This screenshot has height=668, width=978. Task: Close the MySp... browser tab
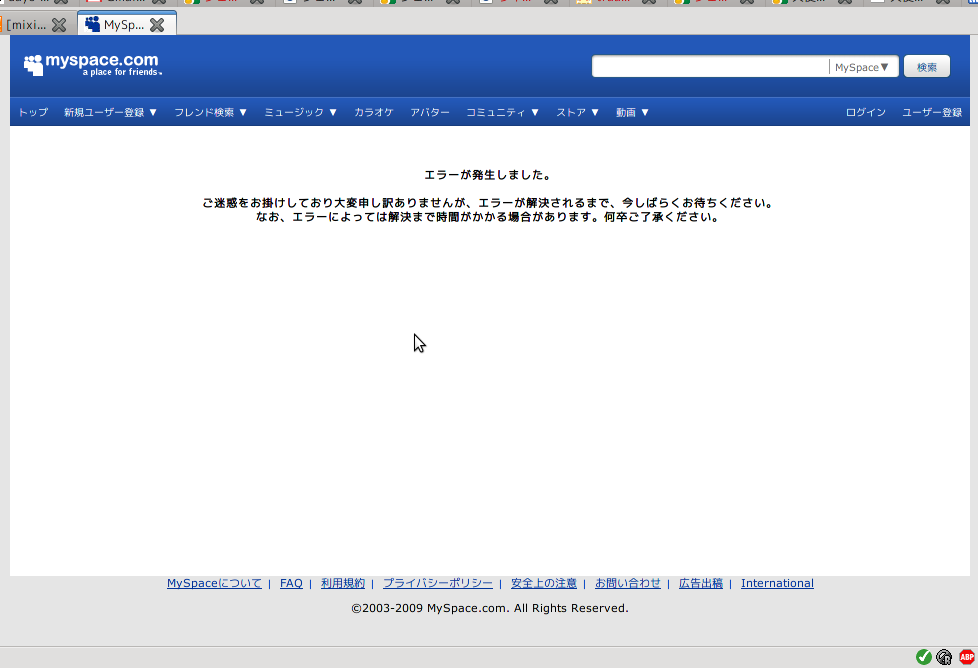click(157, 25)
